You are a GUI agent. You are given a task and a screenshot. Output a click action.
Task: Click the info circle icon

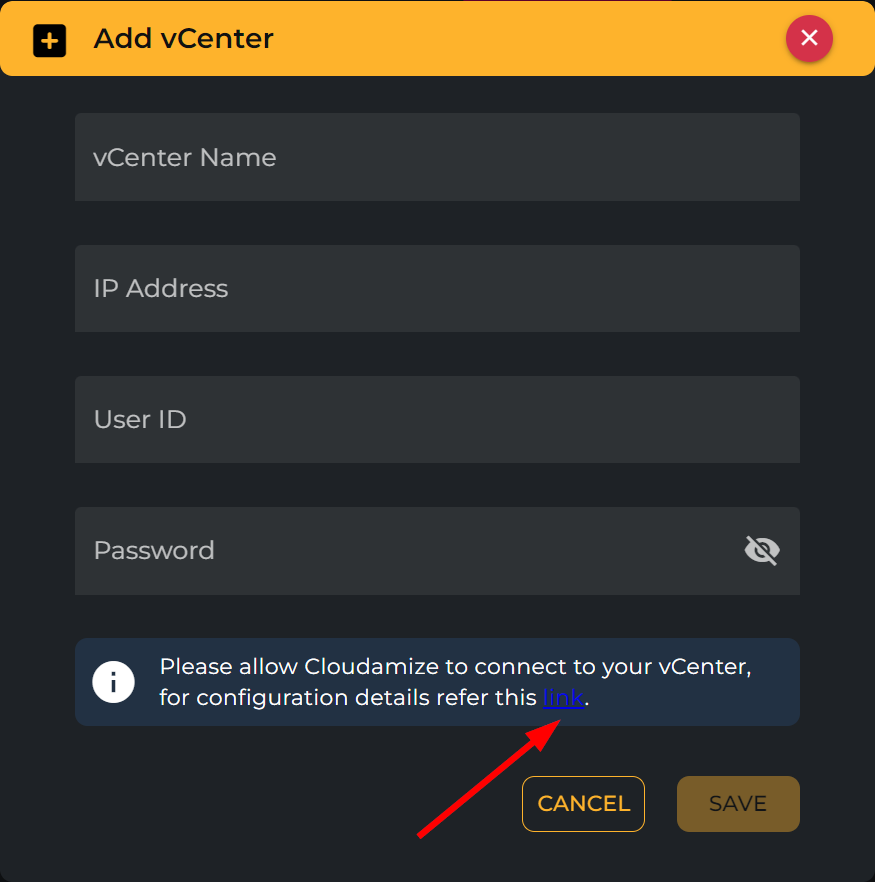click(x=114, y=682)
